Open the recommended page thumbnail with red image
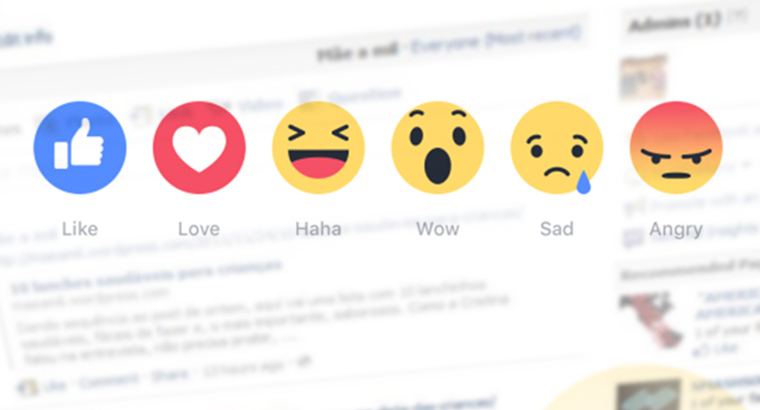The height and width of the screenshot is (410, 760). tap(649, 319)
